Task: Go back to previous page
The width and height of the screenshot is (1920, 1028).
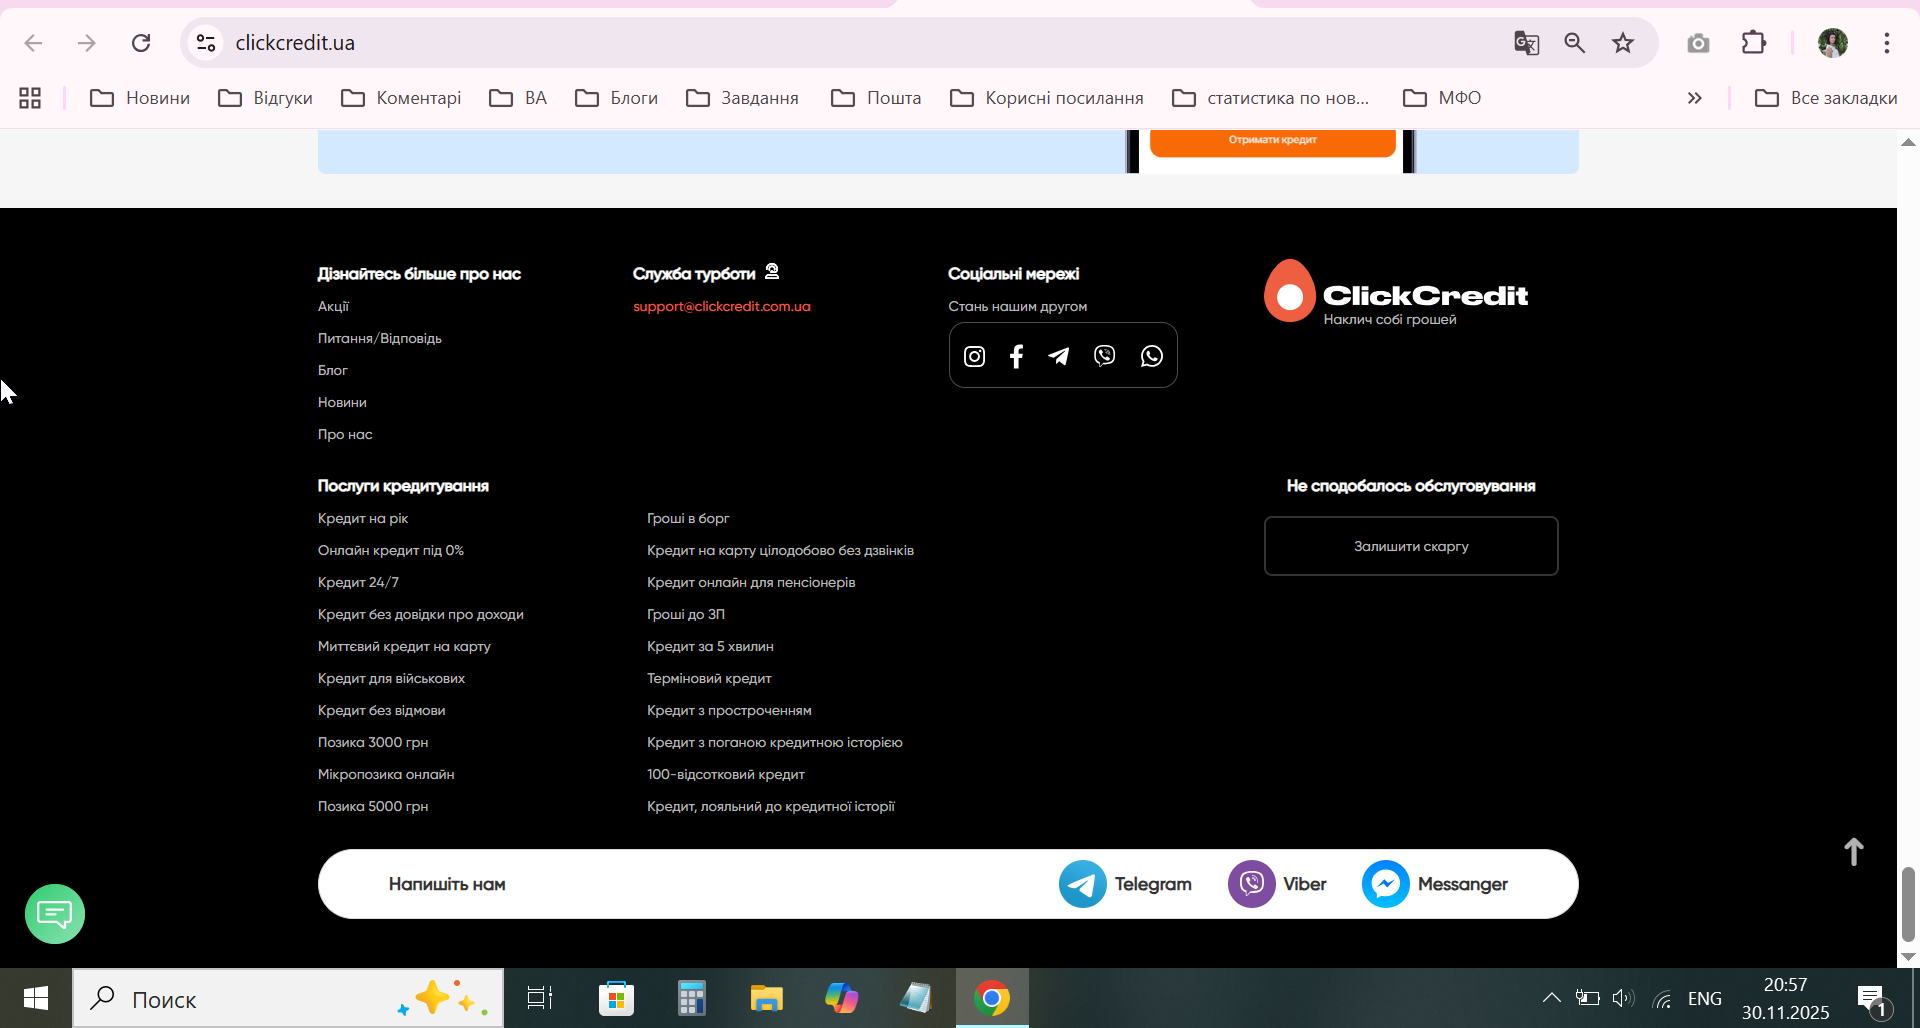Action: (x=33, y=43)
